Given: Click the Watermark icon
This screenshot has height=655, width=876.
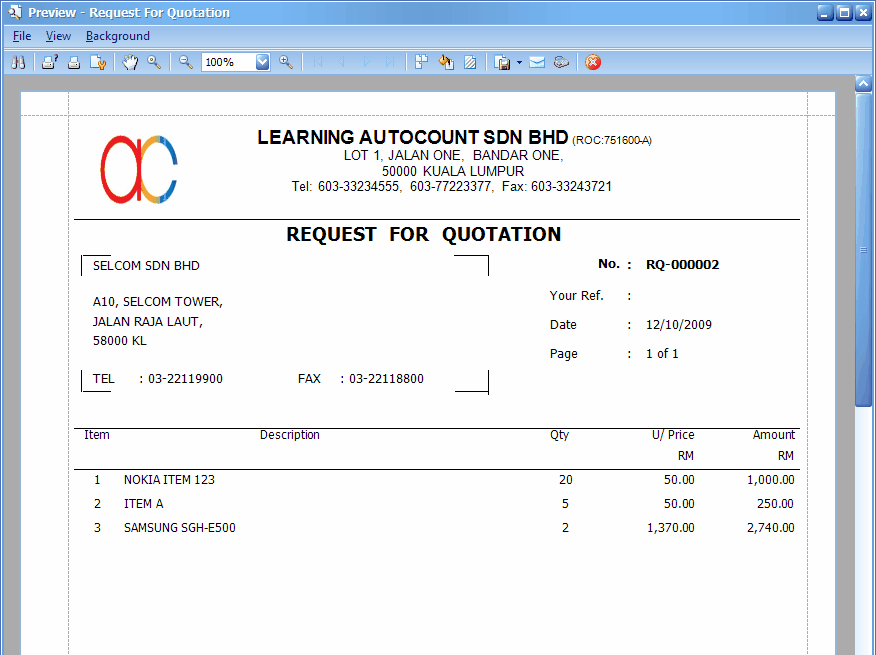Looking at the screenshot, I should pyautogui.click(x=470, y=62).
